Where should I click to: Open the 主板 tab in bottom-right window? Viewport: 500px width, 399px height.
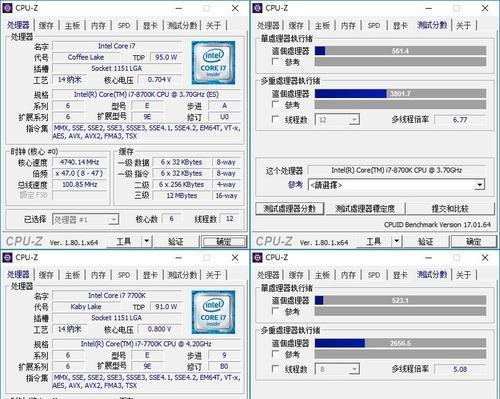(322, 275)
